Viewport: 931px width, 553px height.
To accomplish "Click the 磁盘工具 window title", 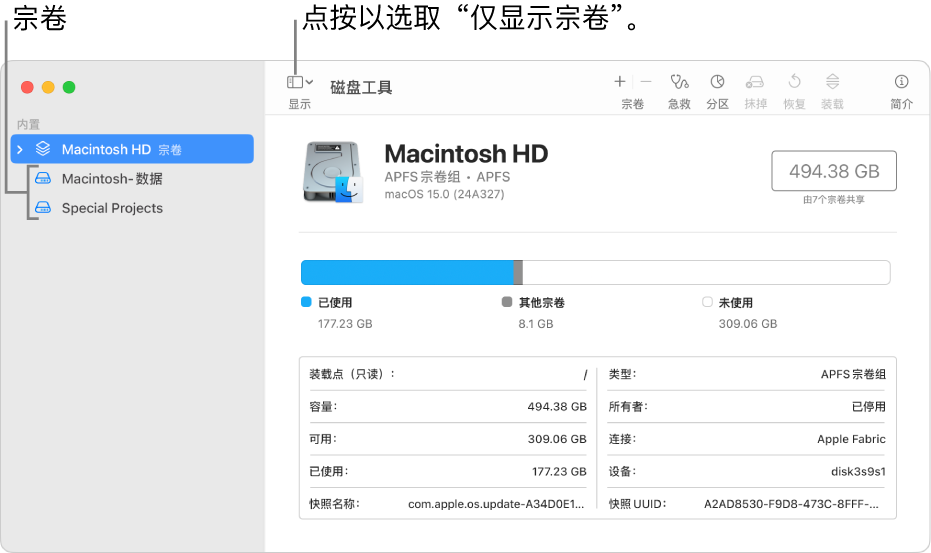I will click(361, 87).
